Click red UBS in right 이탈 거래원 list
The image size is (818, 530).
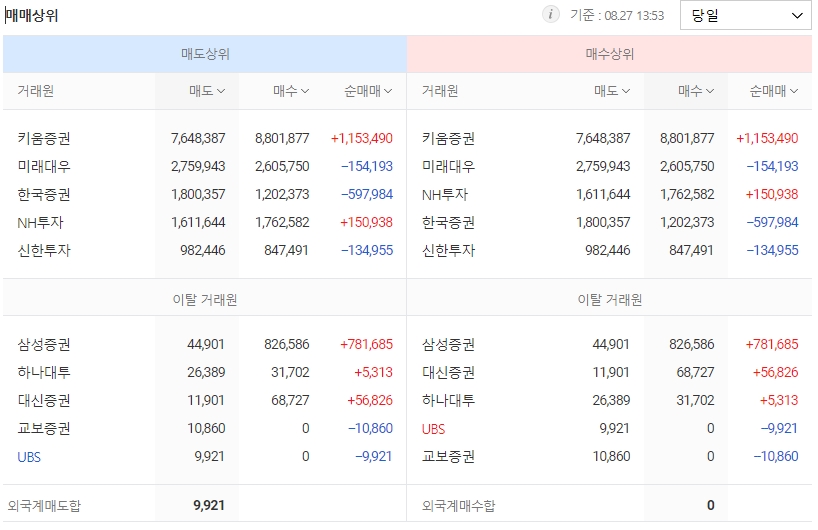[434, 429]
